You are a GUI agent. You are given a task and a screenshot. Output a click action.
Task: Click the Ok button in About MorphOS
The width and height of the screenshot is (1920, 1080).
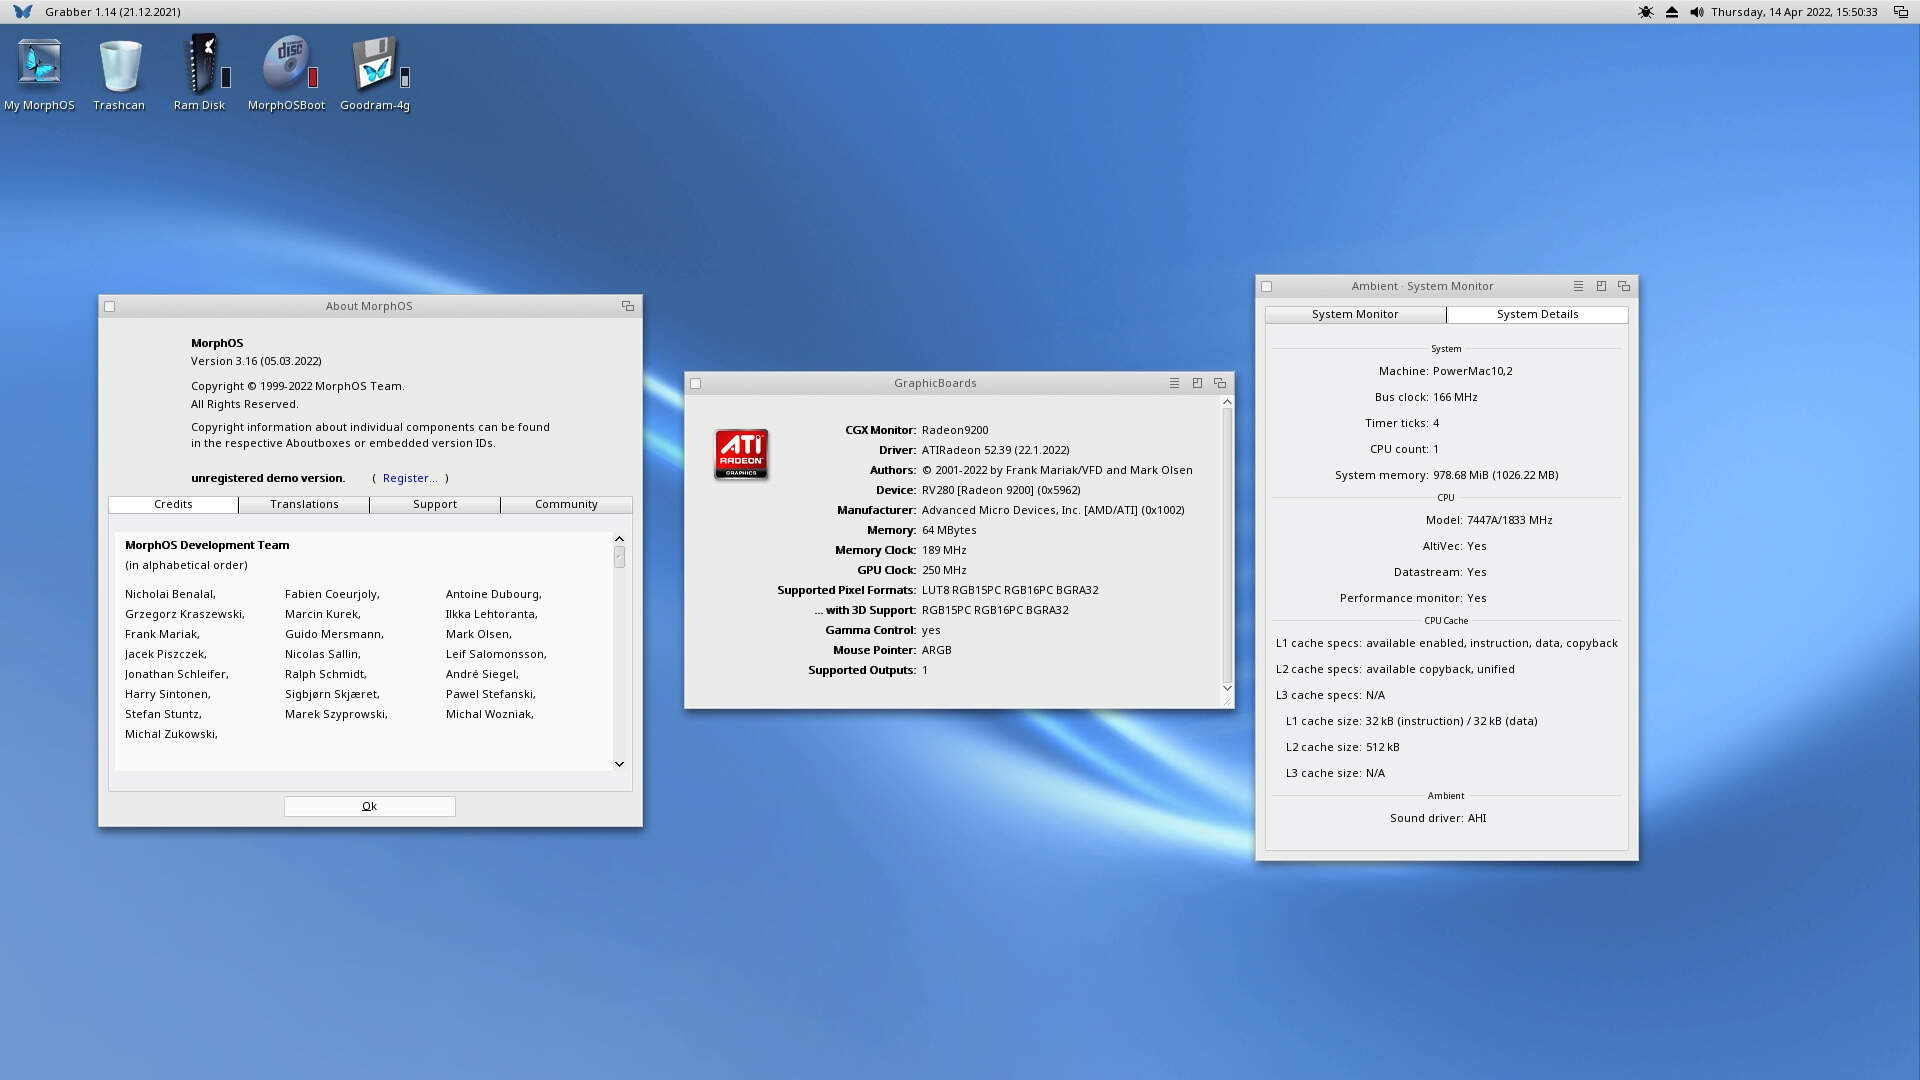[x=370, y=806]
